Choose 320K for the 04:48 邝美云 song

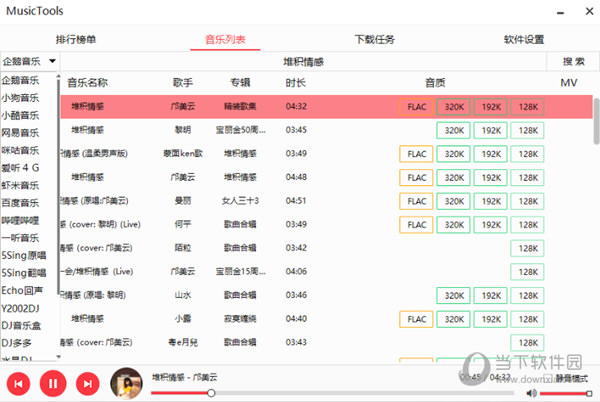pyautogui.click(x=453, y=178)
